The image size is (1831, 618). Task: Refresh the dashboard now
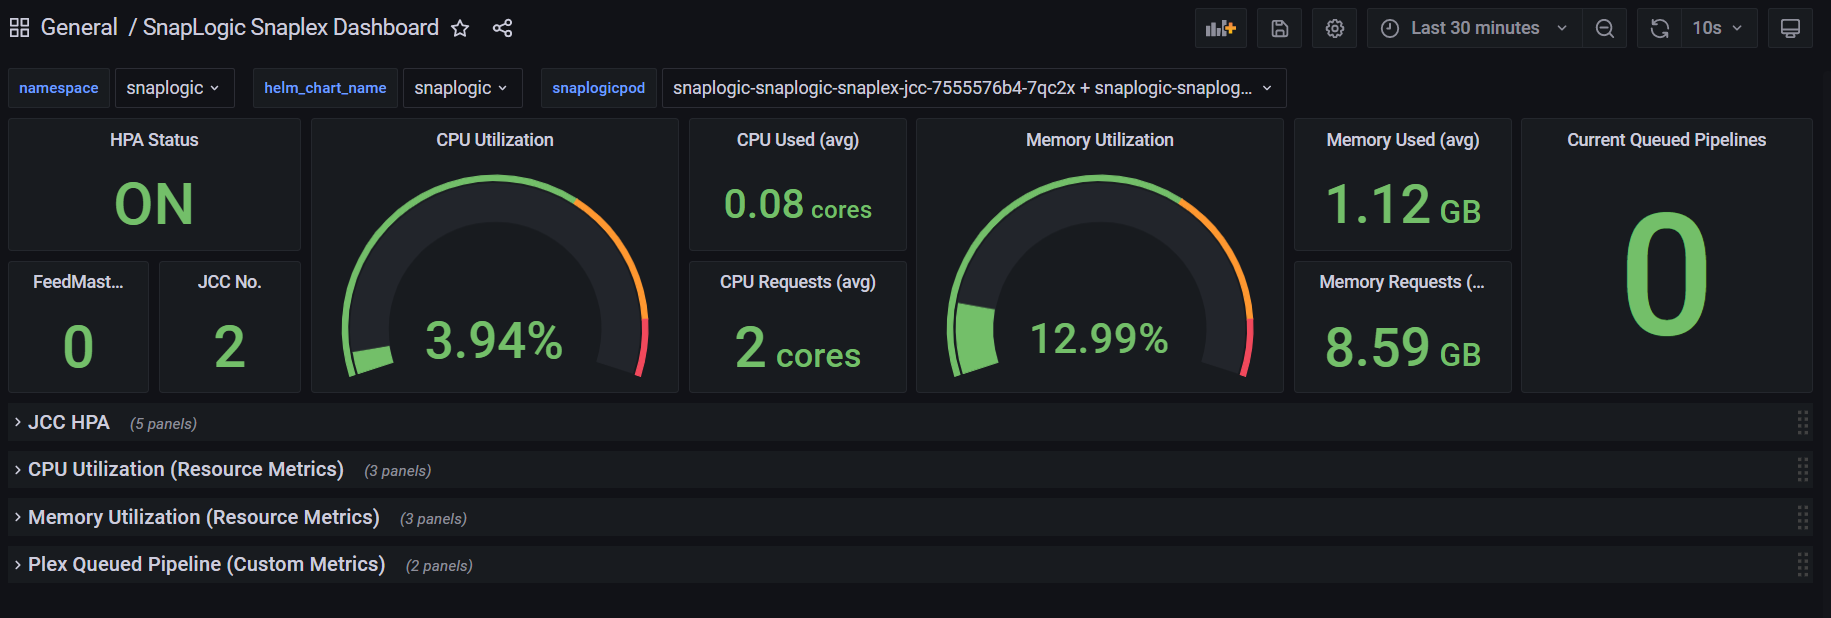[1659, 28]
